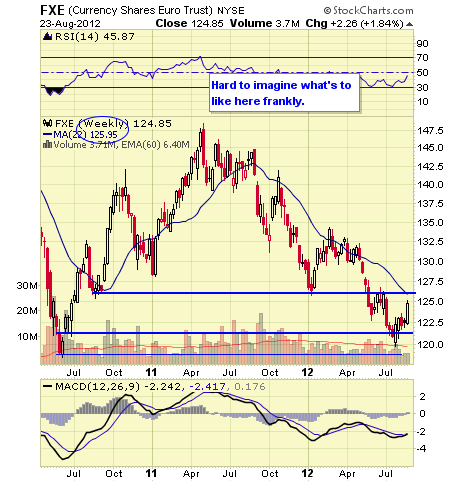Screen dimensions: 460x482
Task: Click the blue MA(22) legend line marker
Action: (48, 135)
